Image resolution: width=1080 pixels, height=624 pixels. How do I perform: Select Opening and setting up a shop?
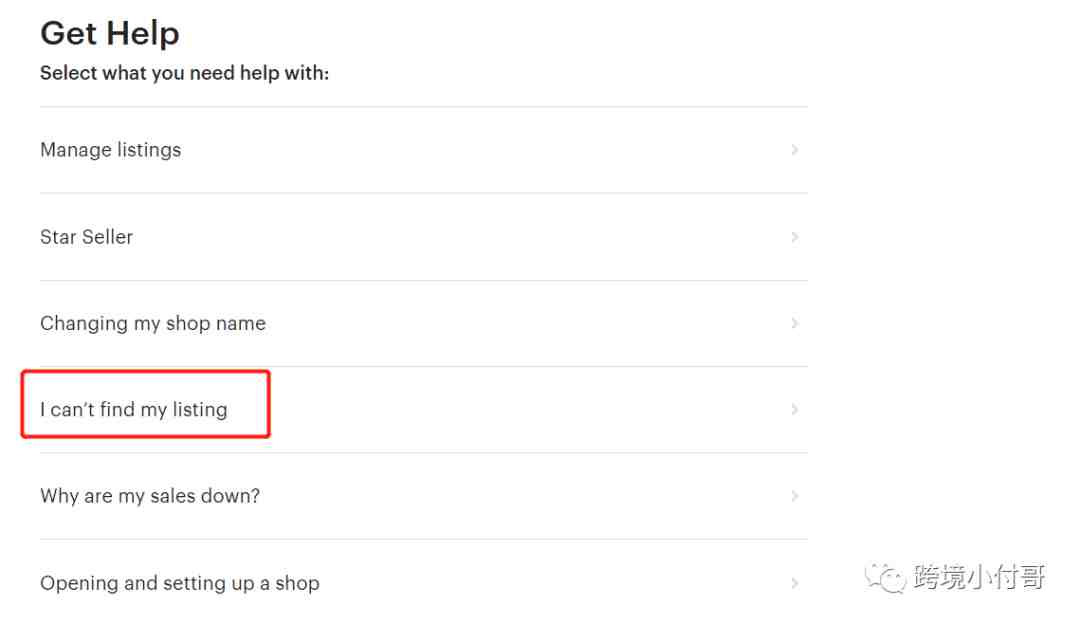coord(424,583)
